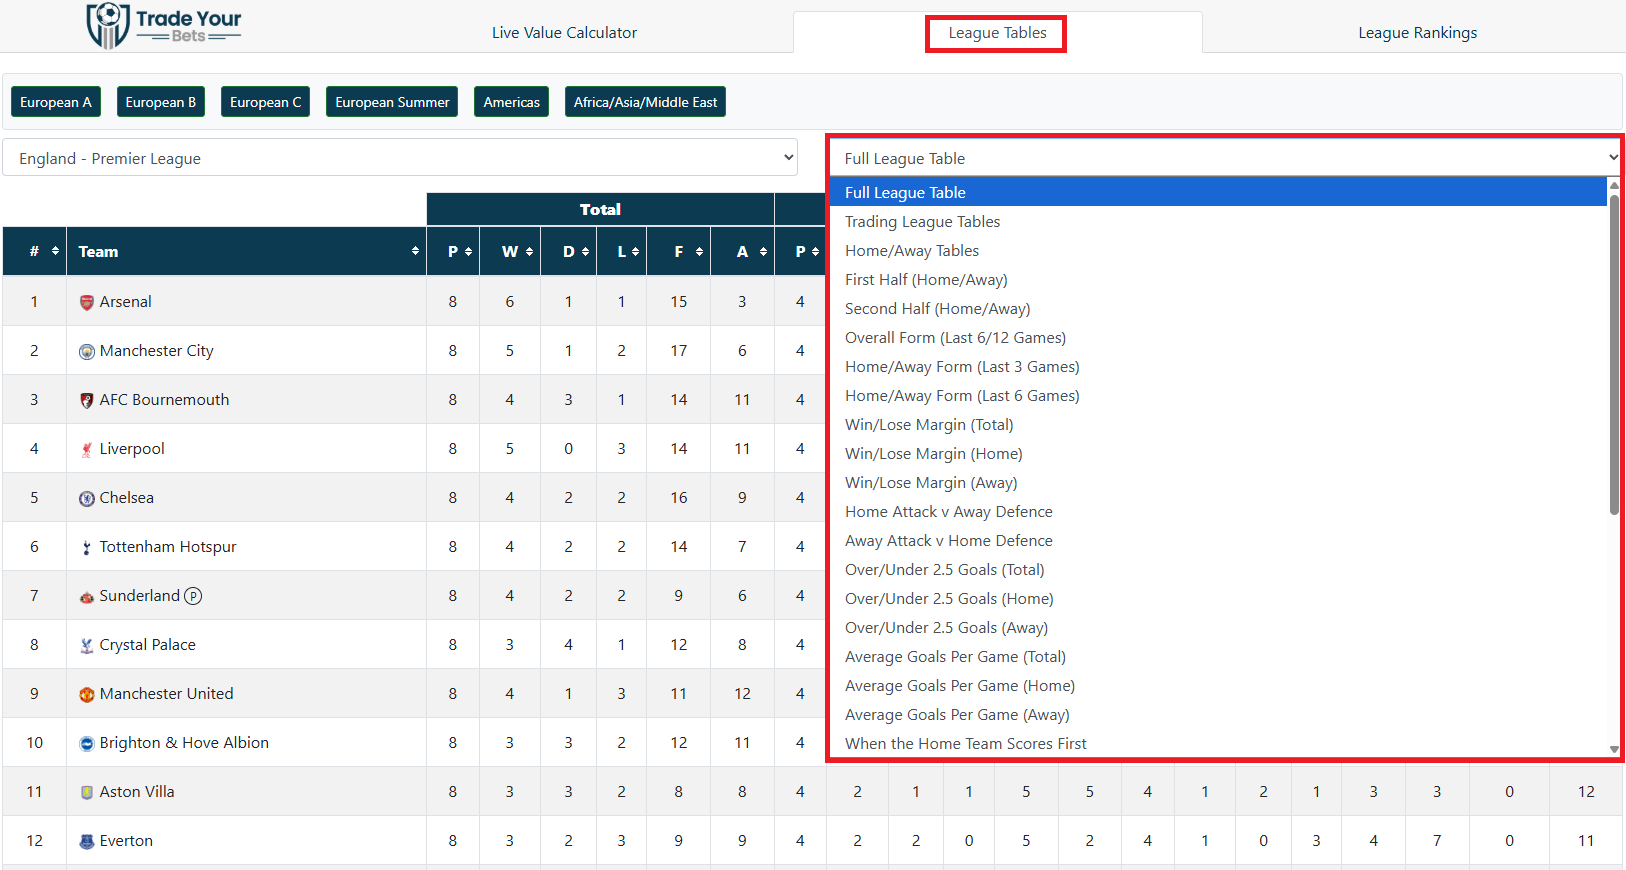Image resolution: width=1626 pixels, height=870 pixels.
Task: Open the League Rankings tab
Action: coord(1416,33)
